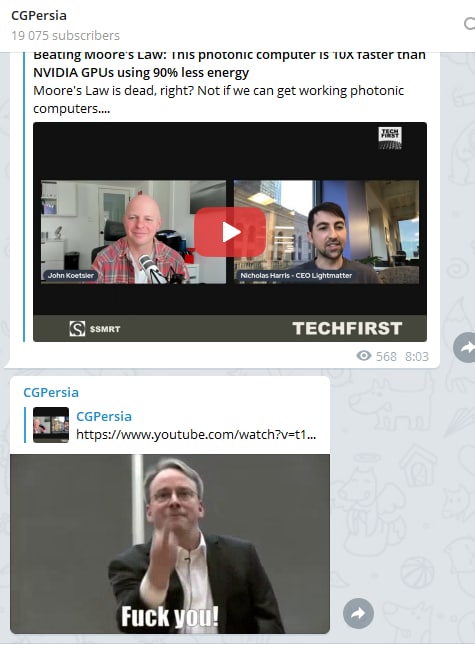Click the TechFirst logo in video corner
The height and width of the screenshot is (660, 475).
click(x=390, y=138)
